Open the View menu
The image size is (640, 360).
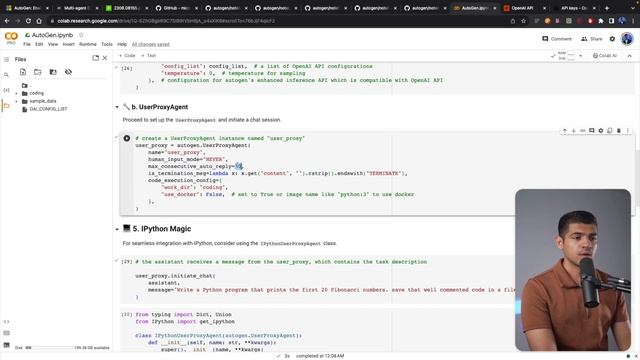pos(53,44)
